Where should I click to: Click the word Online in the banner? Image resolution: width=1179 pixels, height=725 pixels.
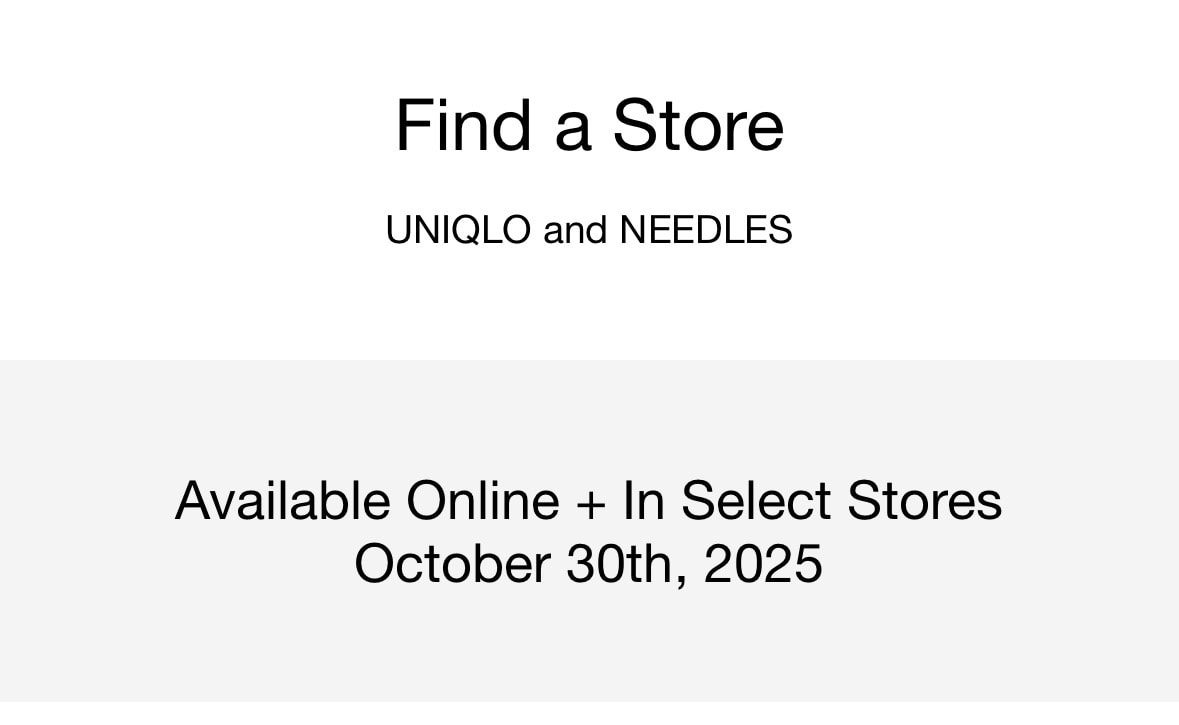click(482, 500)
